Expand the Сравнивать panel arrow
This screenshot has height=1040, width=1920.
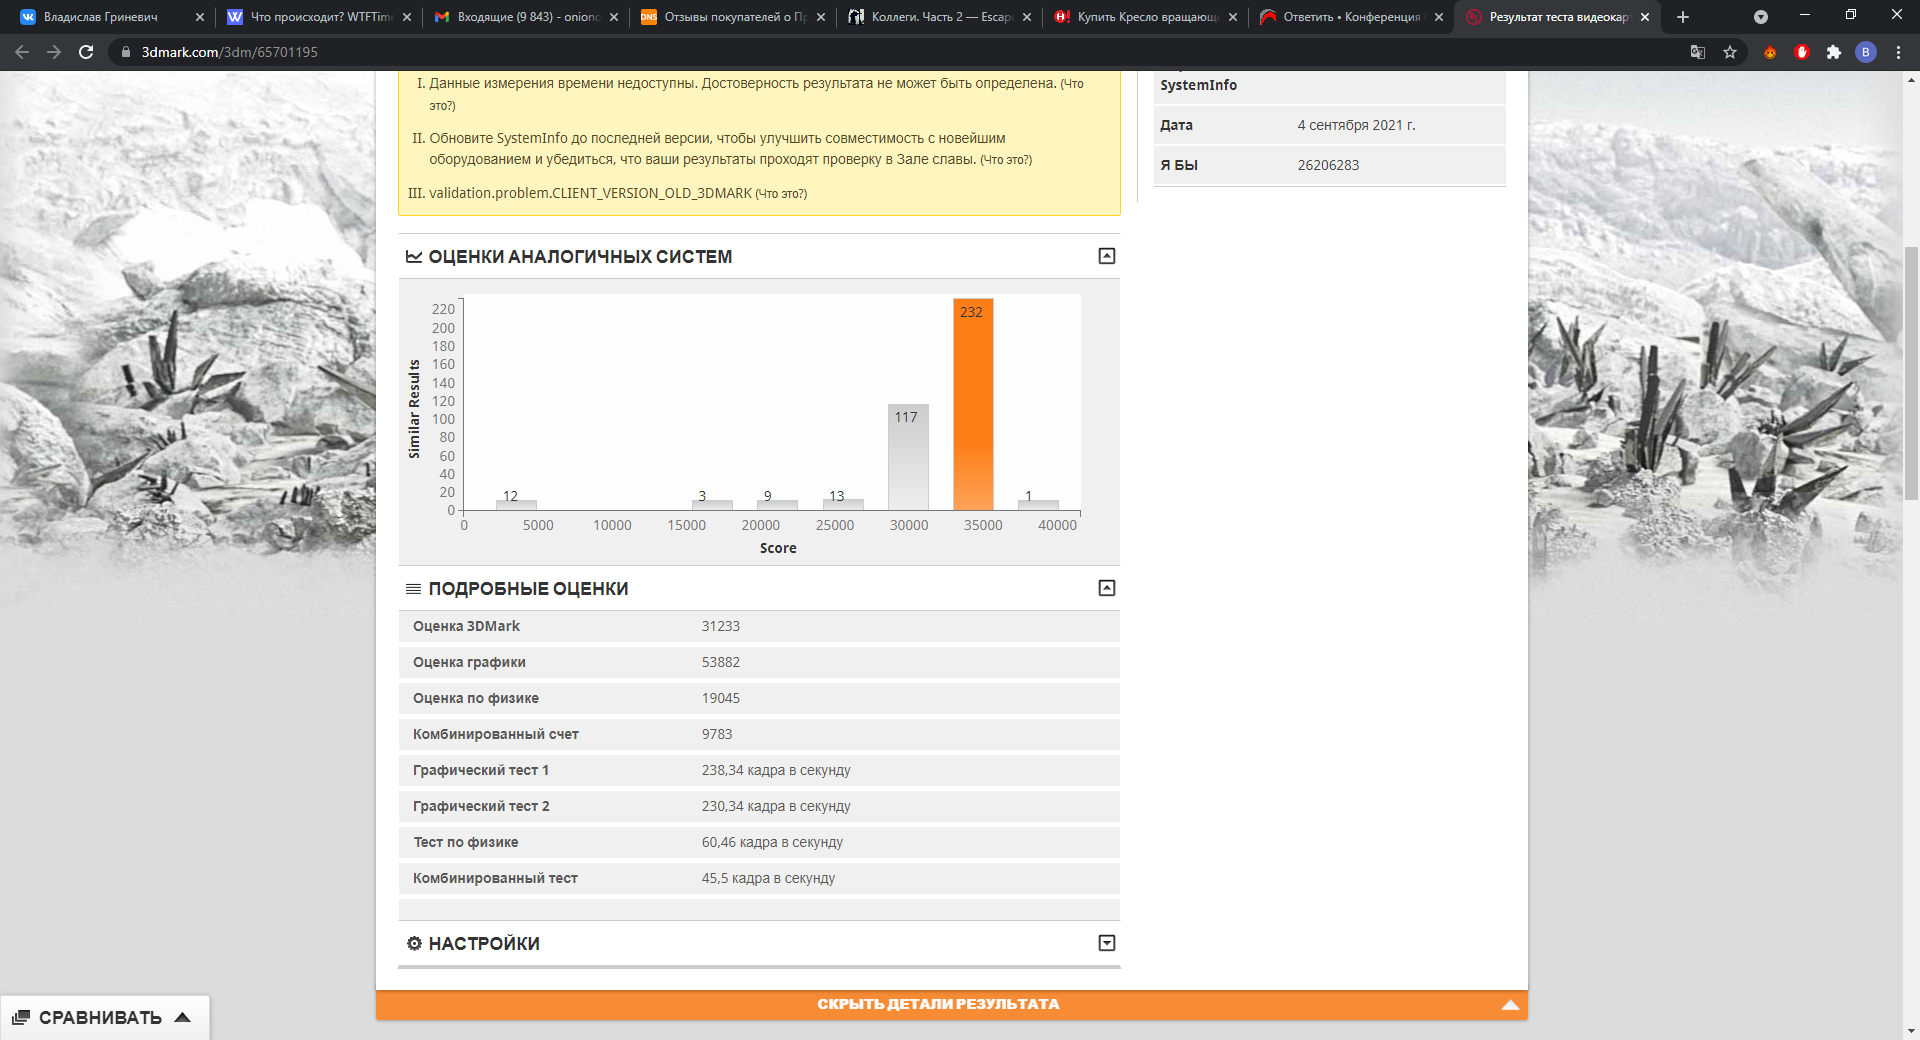[183, 1018]
